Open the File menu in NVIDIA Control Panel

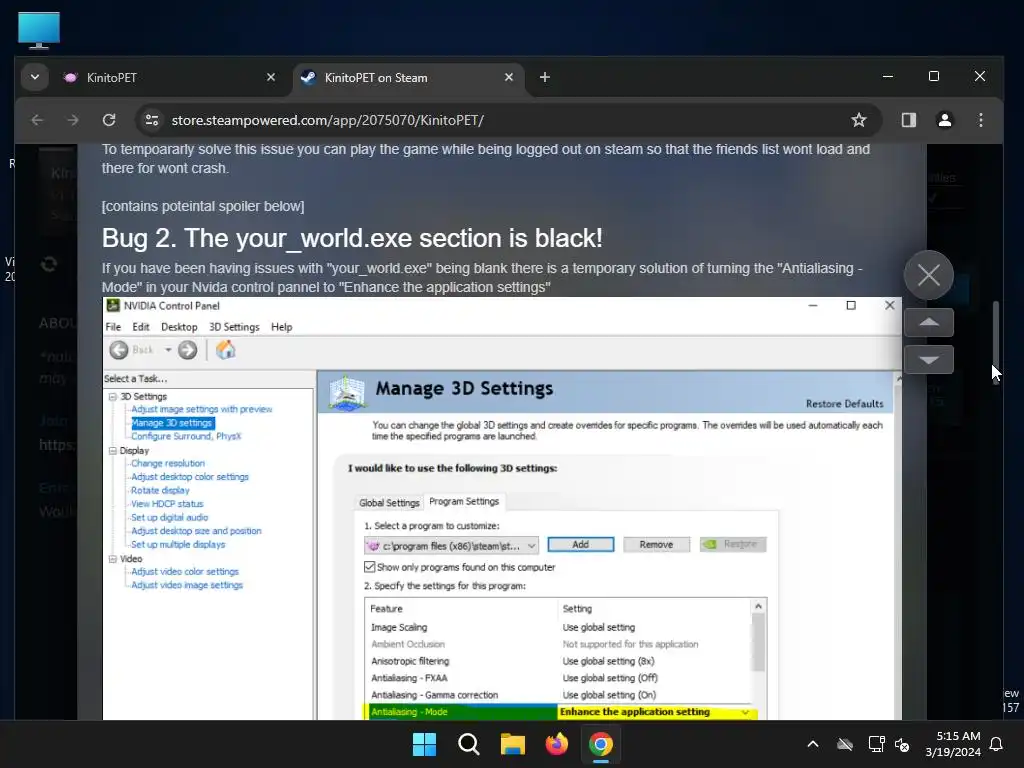pyautogui.click(x=113, y=327)
